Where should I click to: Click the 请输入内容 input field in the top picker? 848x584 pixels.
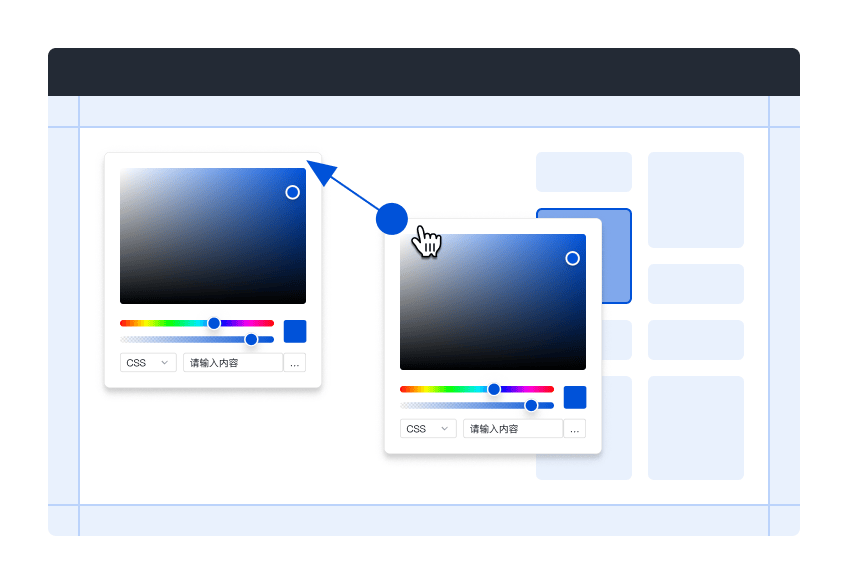tap(232, 362)
